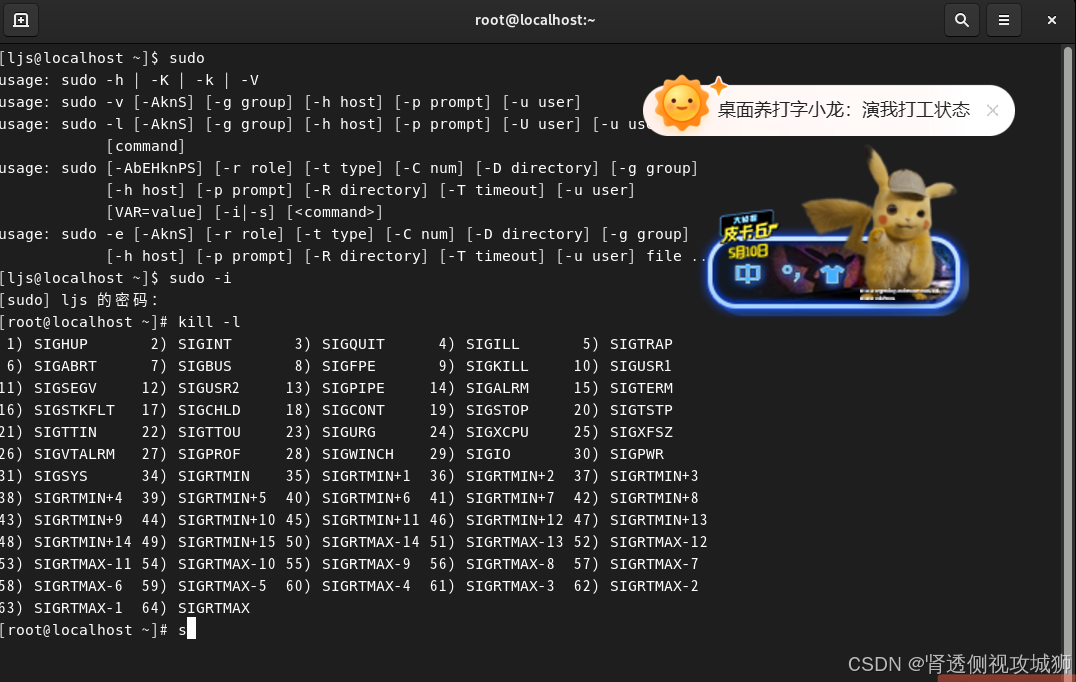Viewport: 1076px width, 682px height.
Task: Click signal entry SIGPROF
Action: 209,454
